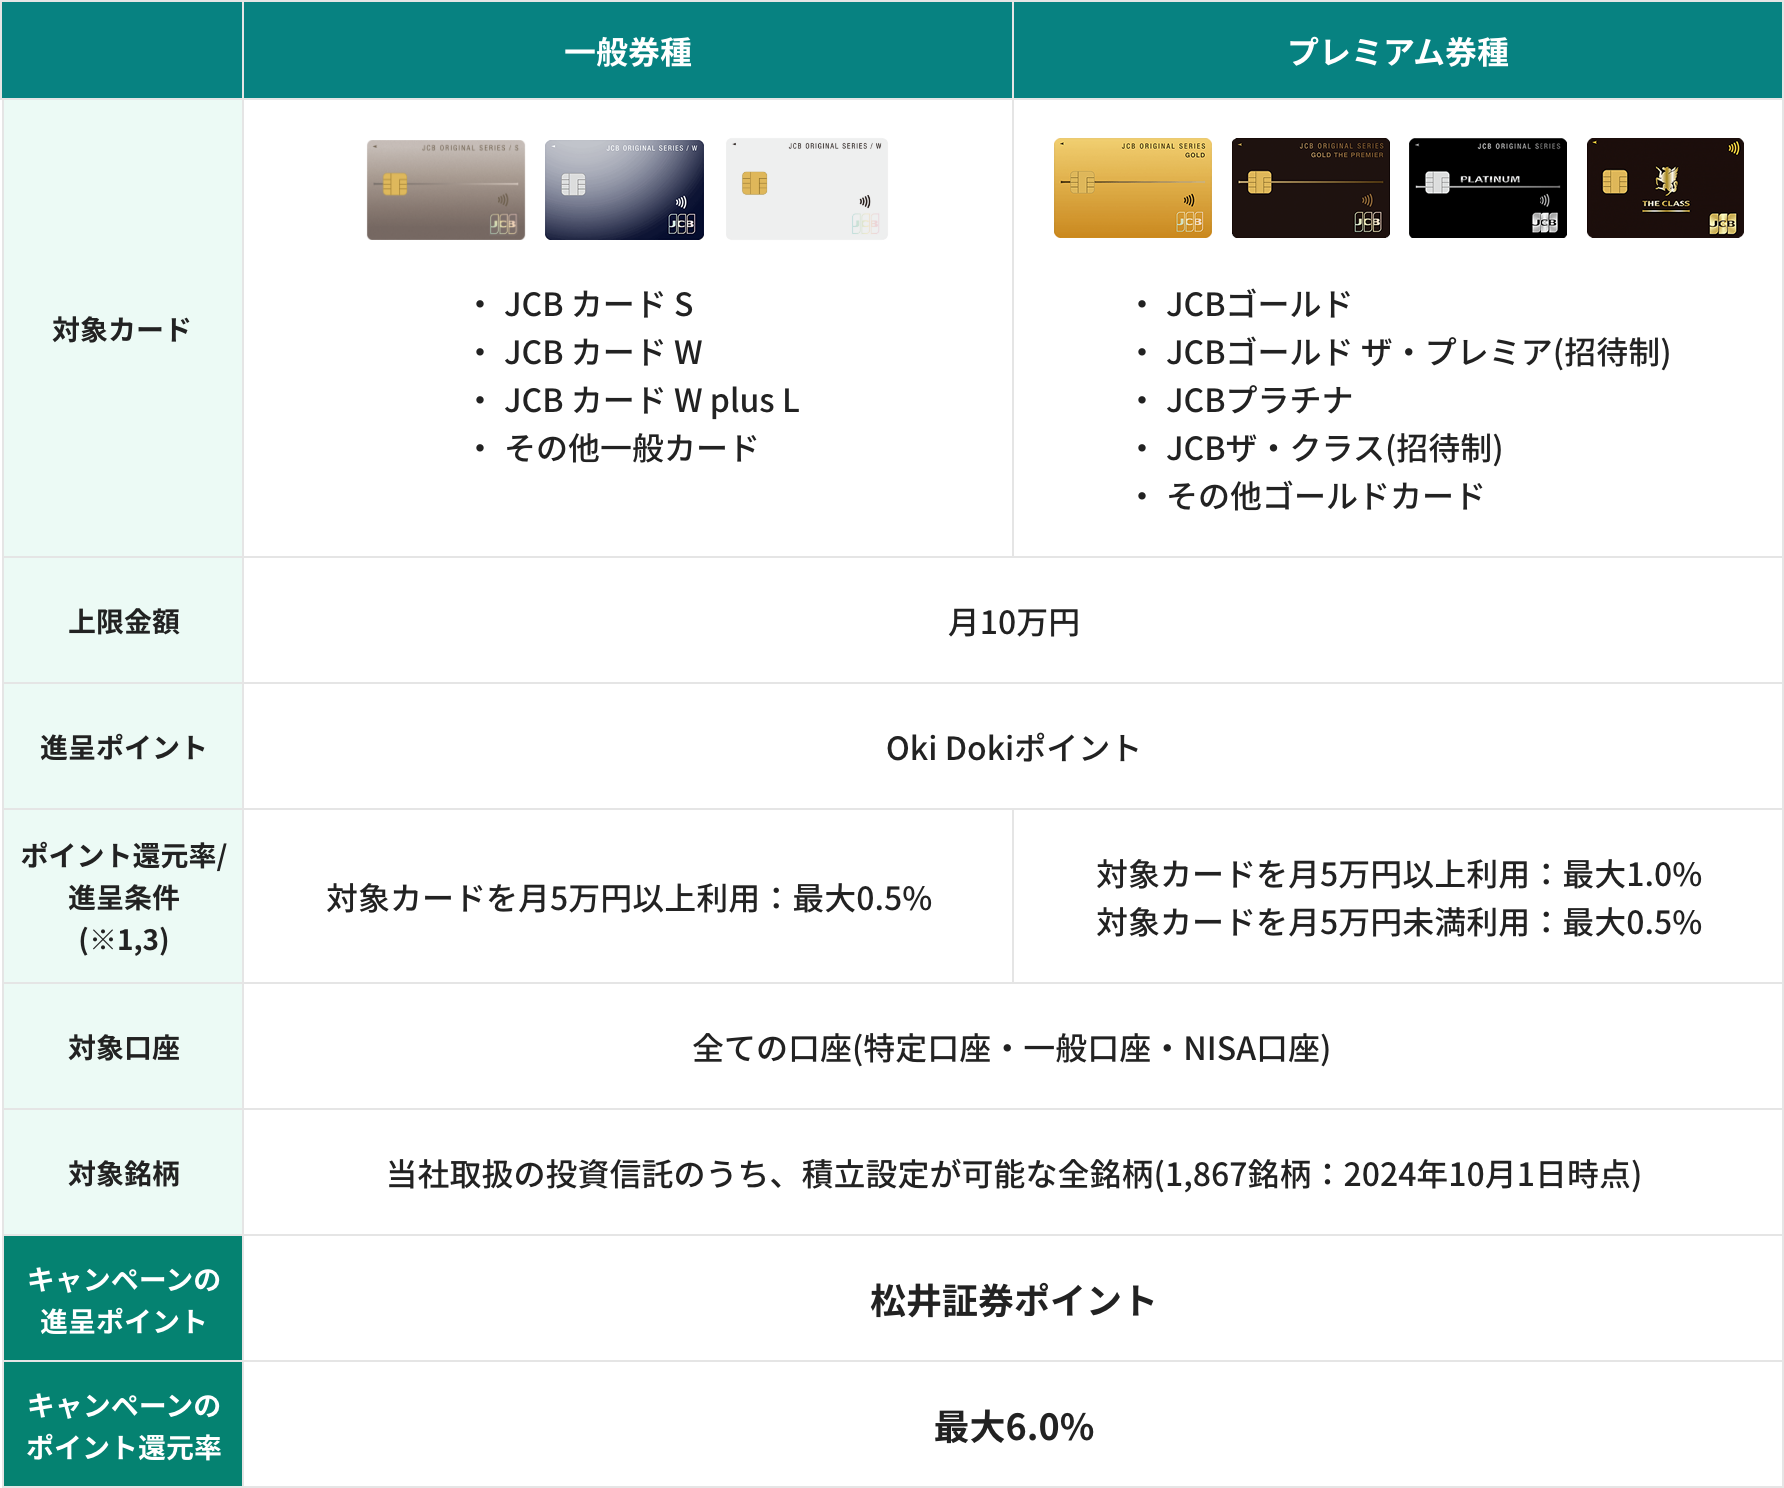The height and width of the screenshot is (1488, 1784).
Task: Click the JCB Gold card image
Action: coord(1133,188)
